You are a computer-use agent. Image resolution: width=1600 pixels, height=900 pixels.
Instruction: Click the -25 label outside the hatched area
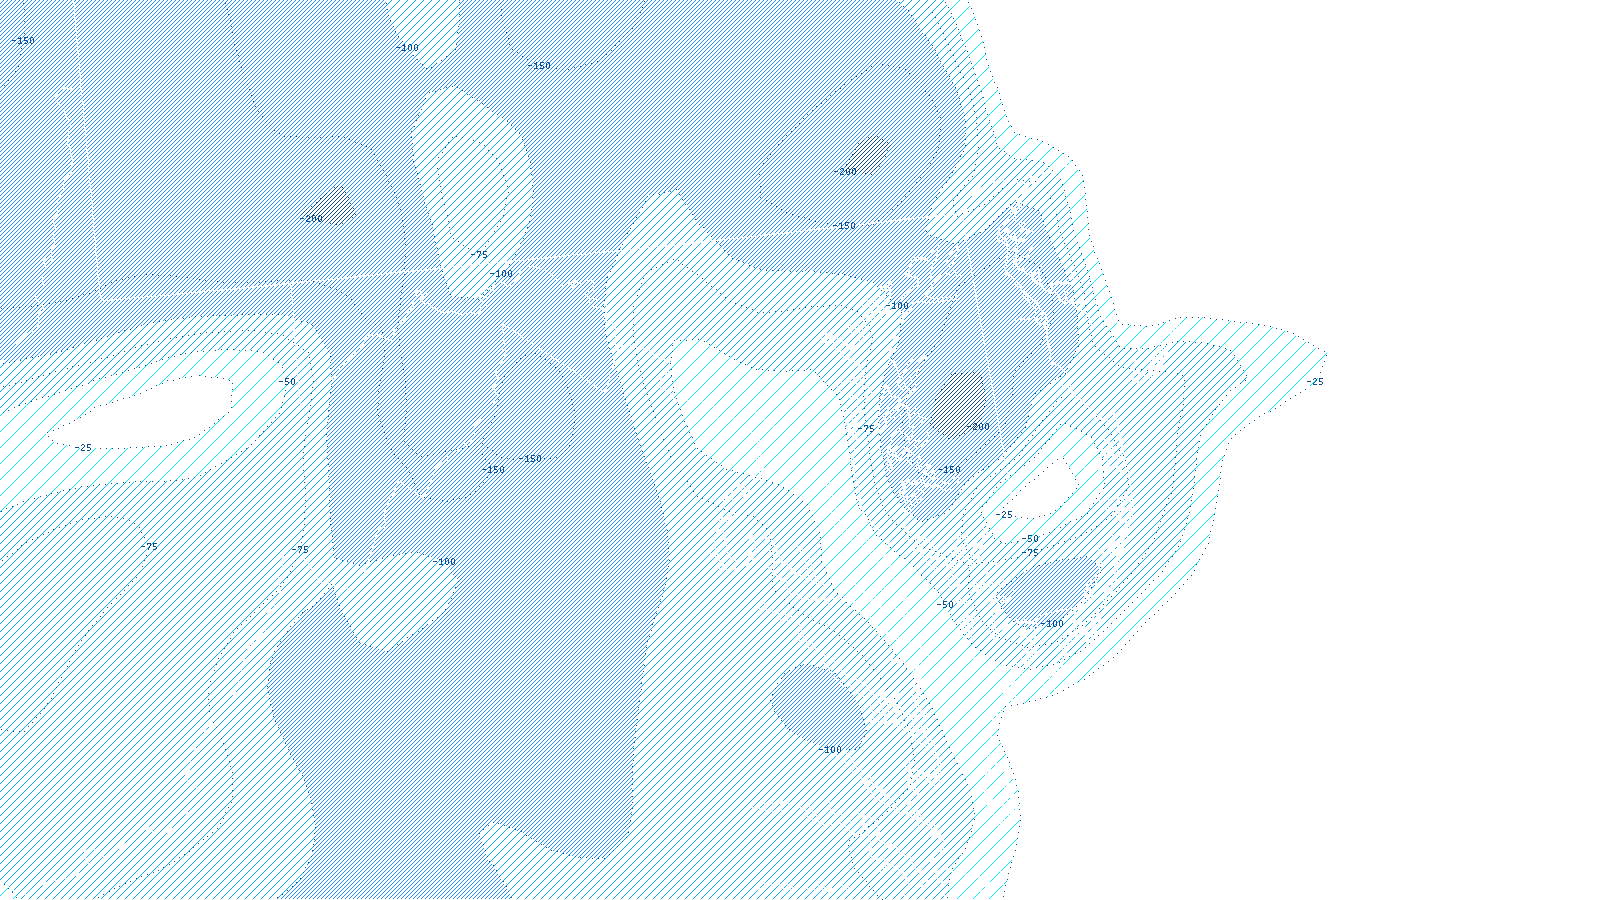1315,382
